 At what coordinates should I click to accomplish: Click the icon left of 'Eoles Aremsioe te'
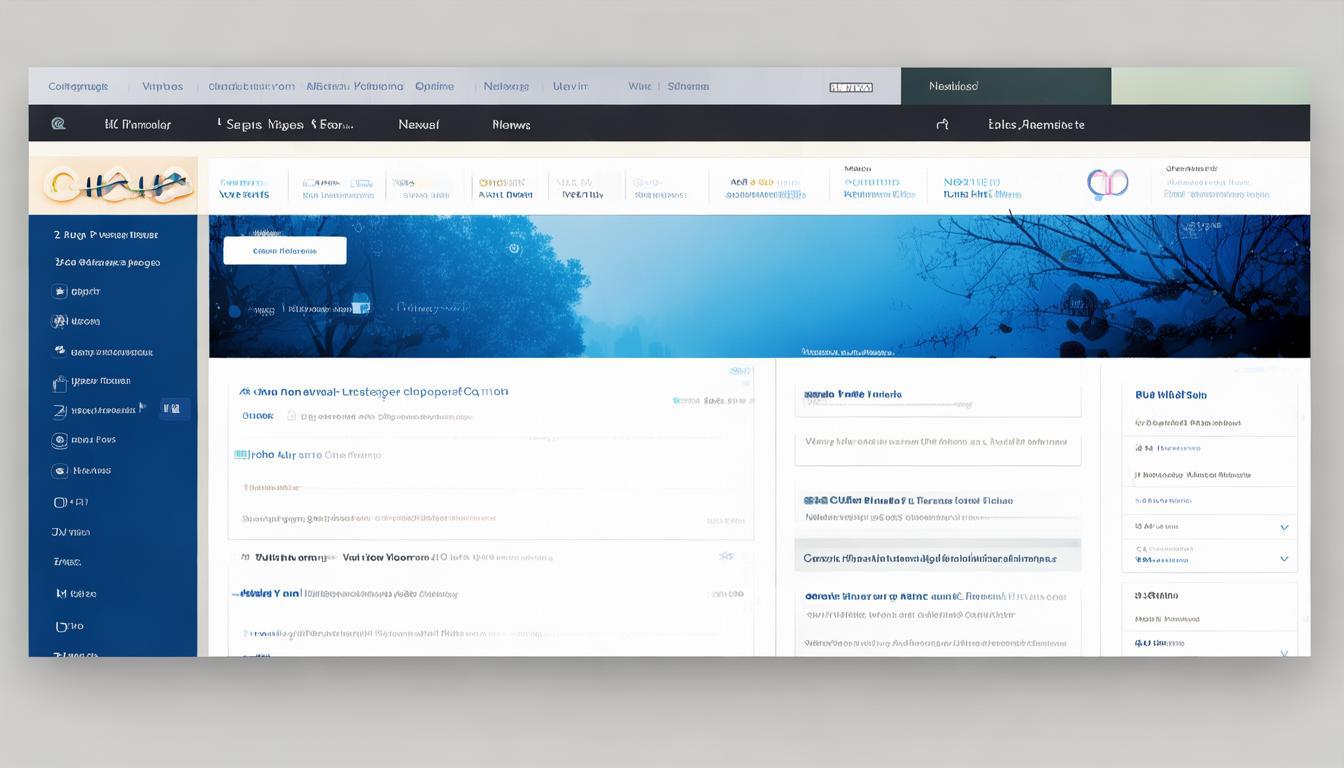(x=941, y=124)
